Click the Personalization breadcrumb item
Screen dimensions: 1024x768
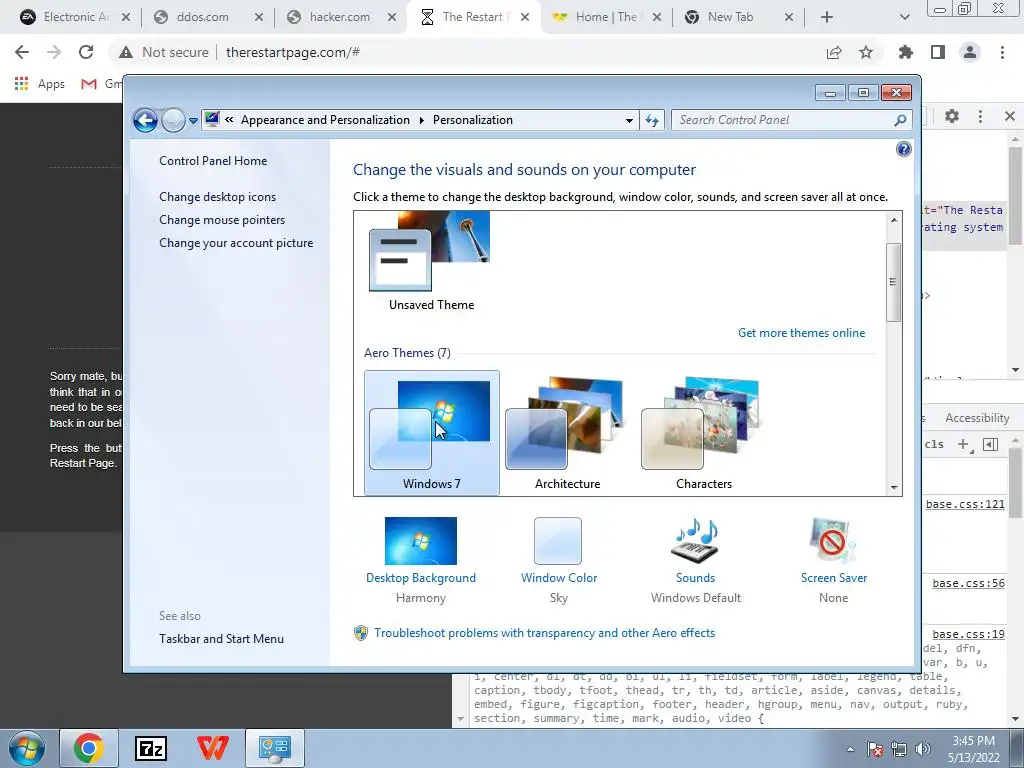pyautogui.click(x=473, y=120)
